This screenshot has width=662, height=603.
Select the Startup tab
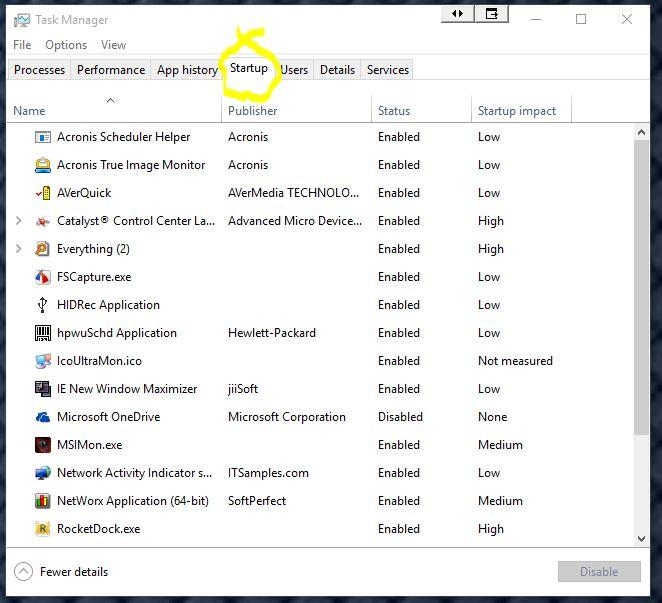249,68
